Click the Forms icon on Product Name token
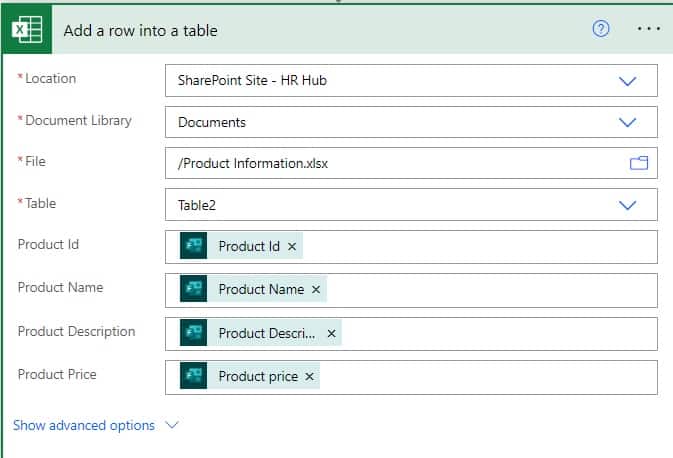 click(x=194, y=288)
